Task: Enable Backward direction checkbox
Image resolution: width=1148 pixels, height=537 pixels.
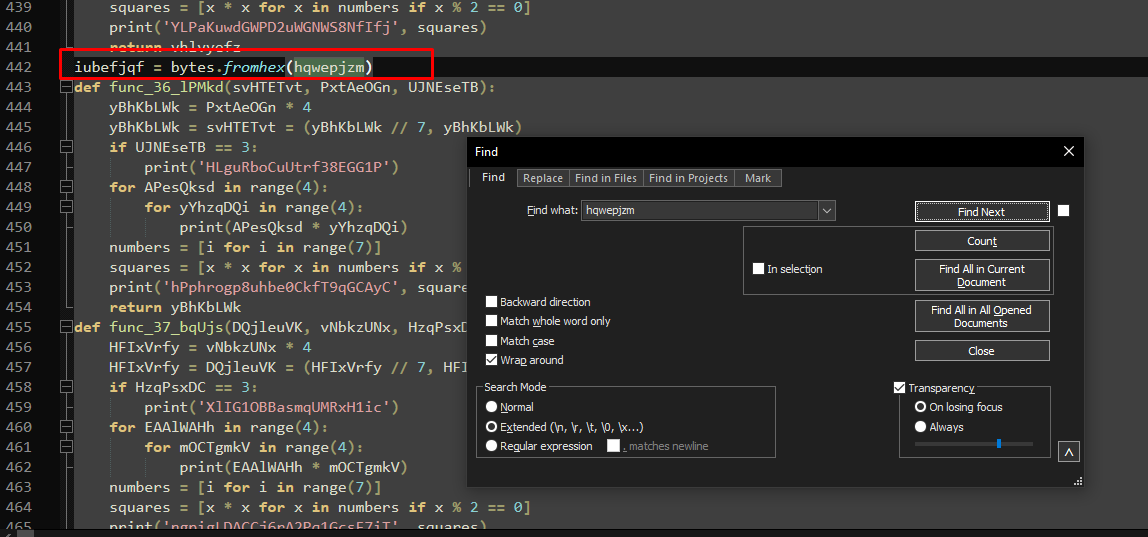Action: 491,302
